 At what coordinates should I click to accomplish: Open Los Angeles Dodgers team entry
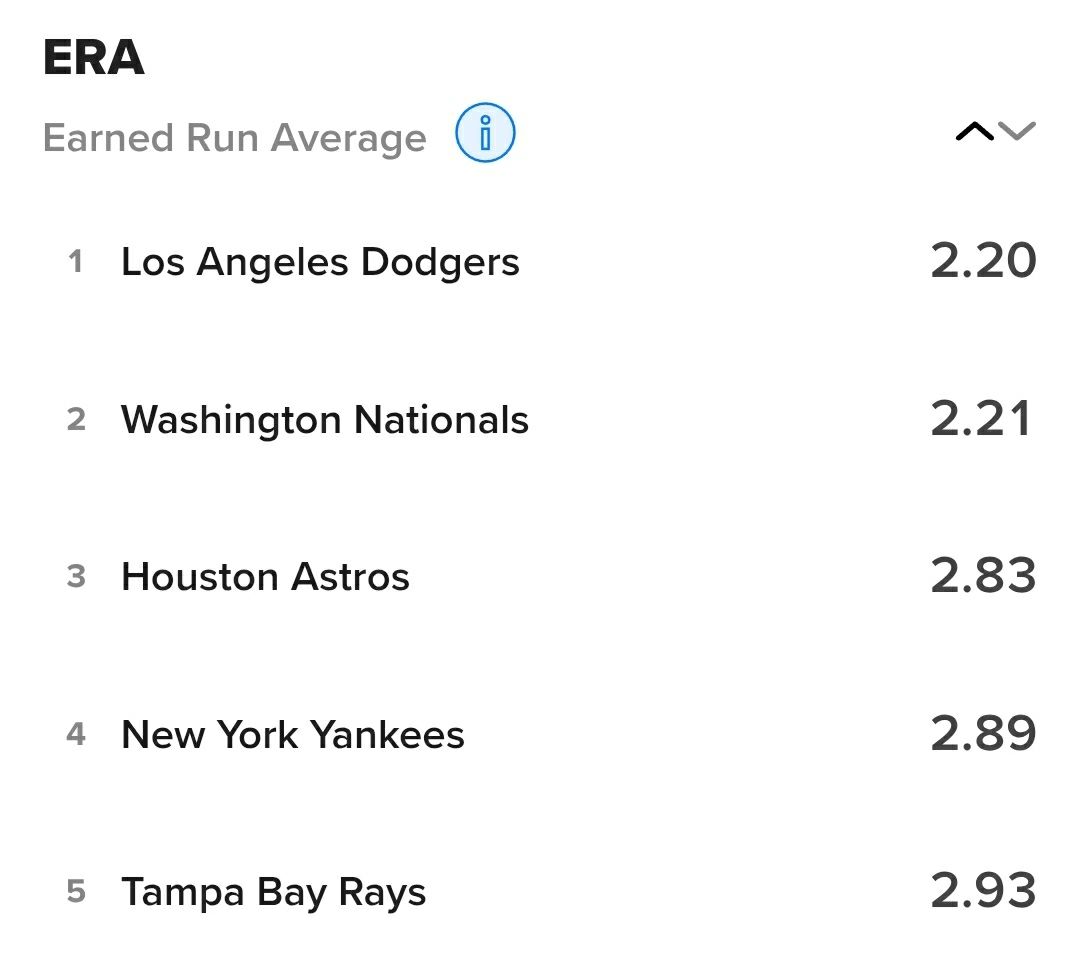click(320, 262)
